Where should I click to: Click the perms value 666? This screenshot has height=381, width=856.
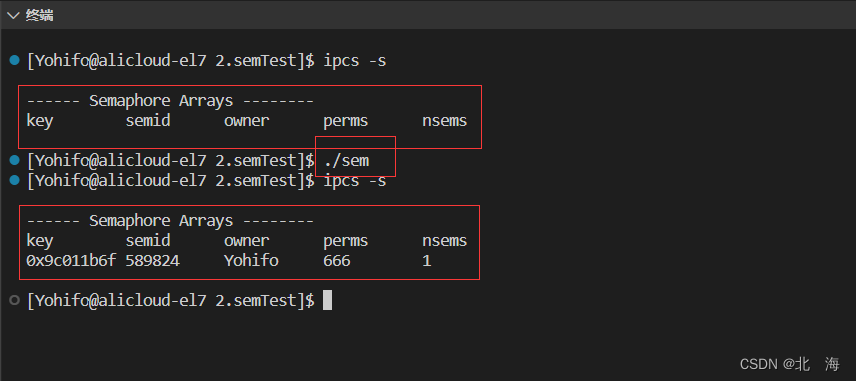(x=337, y=260)
